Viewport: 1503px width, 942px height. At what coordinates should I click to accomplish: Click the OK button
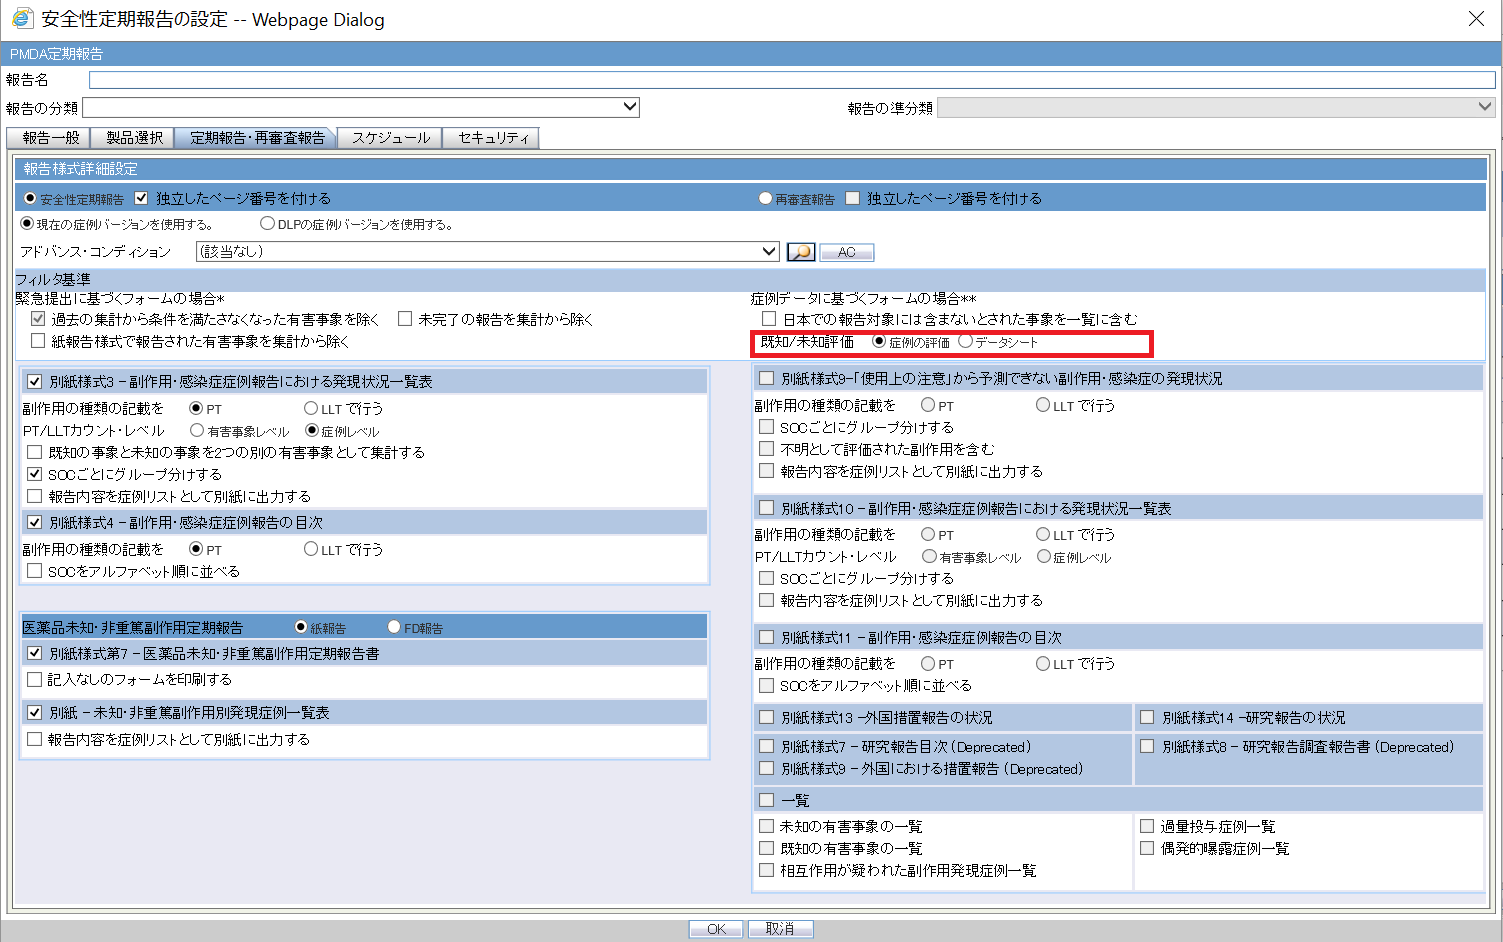(716, 929)
